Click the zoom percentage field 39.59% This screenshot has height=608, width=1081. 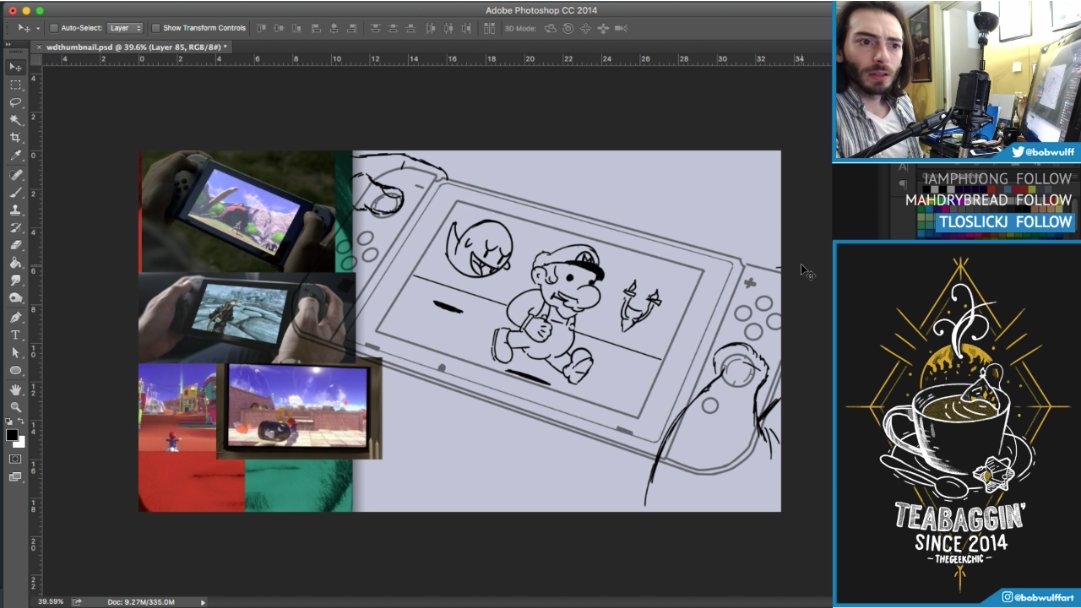[50, 602]
